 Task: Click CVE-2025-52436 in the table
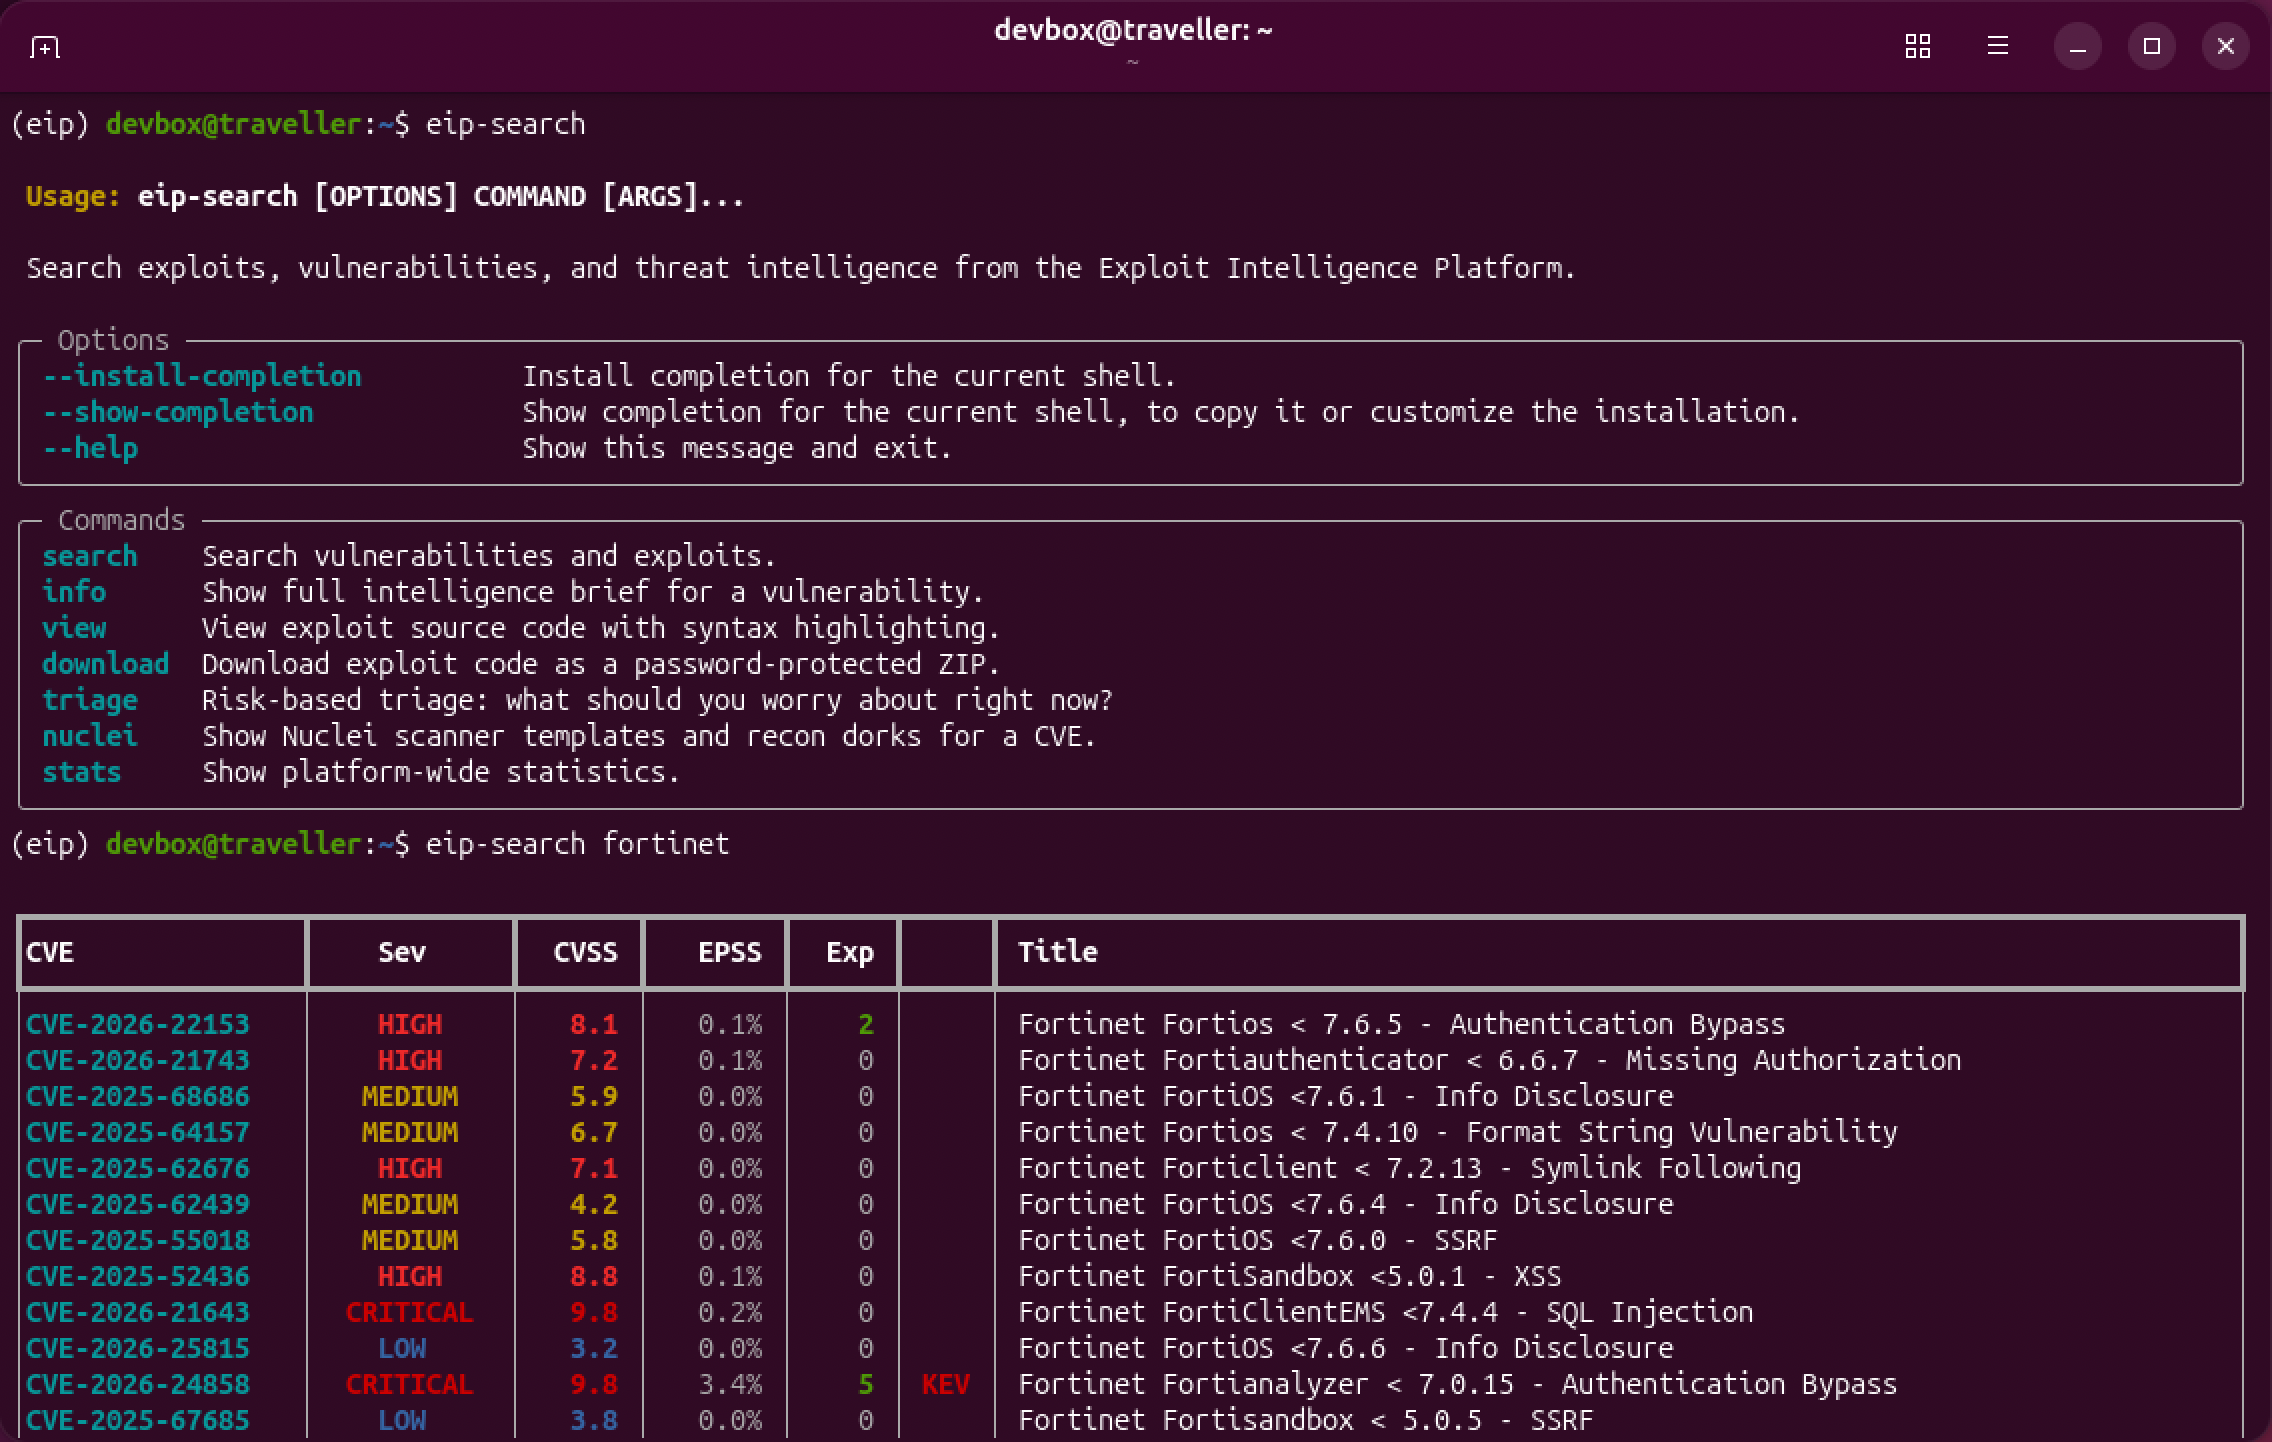coord(138,1276)
